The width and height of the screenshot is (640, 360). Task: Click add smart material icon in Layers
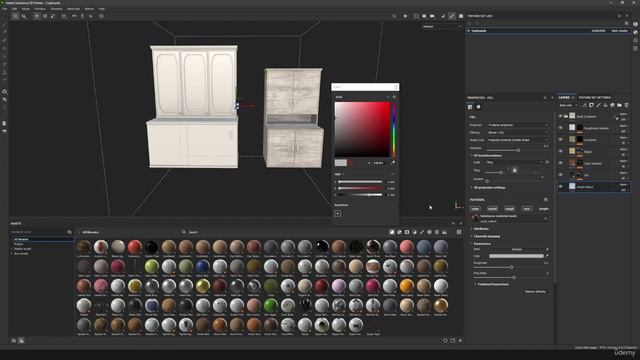point(612,105)
